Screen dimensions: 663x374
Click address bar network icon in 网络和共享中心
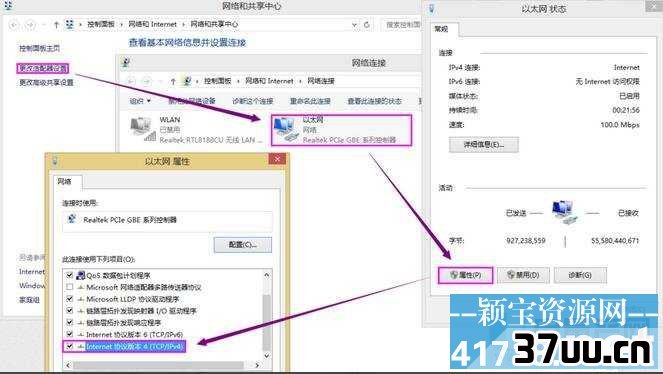tap(70, 25)
